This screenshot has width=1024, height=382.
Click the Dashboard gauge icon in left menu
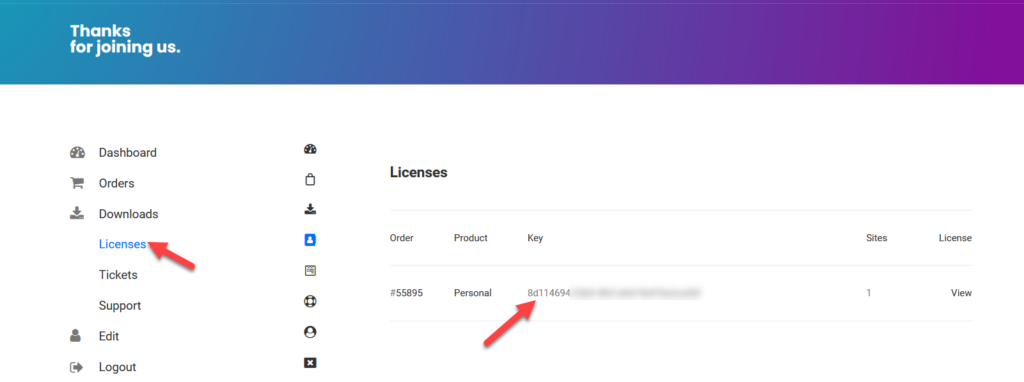[x=77, y=153]
